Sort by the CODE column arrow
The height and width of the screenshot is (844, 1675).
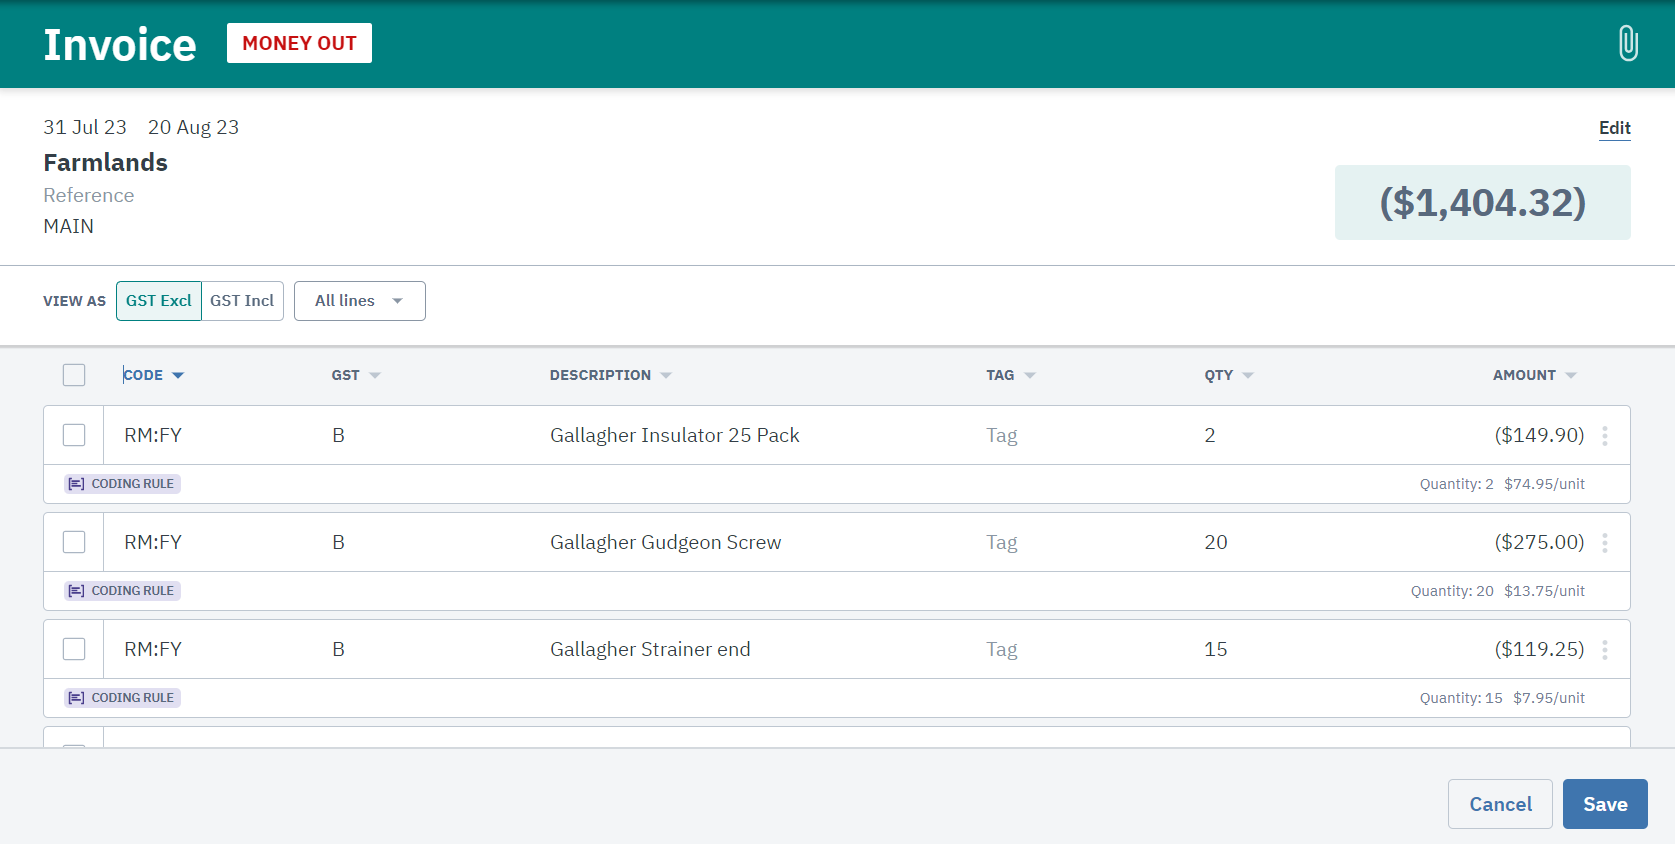point(178,376)
